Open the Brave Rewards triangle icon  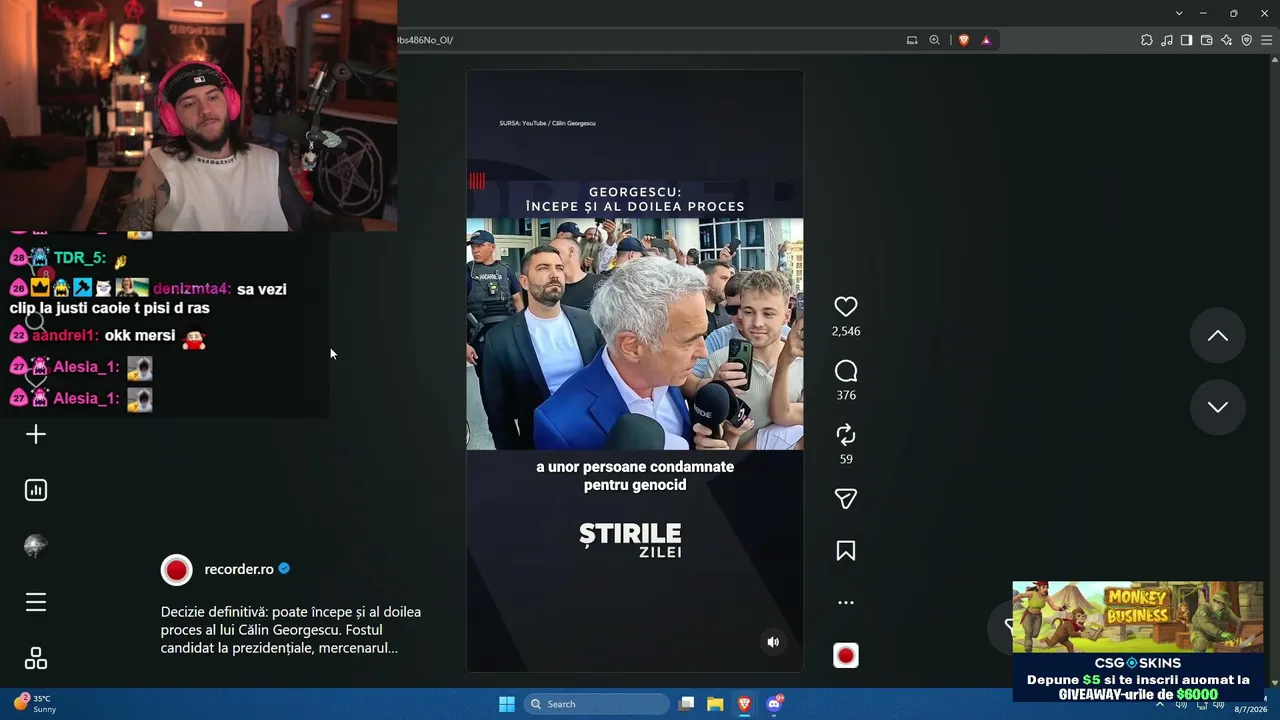[x=986, y=40]
